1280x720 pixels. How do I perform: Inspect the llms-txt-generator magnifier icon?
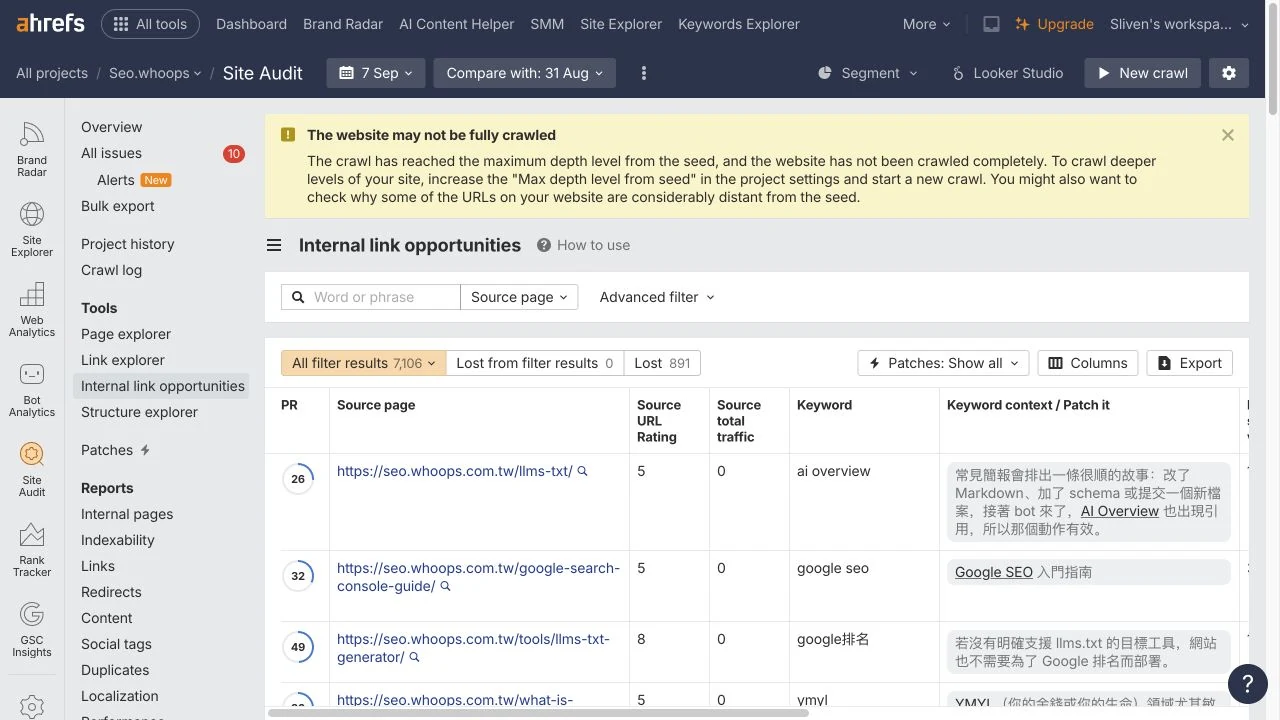pos(414,657)
